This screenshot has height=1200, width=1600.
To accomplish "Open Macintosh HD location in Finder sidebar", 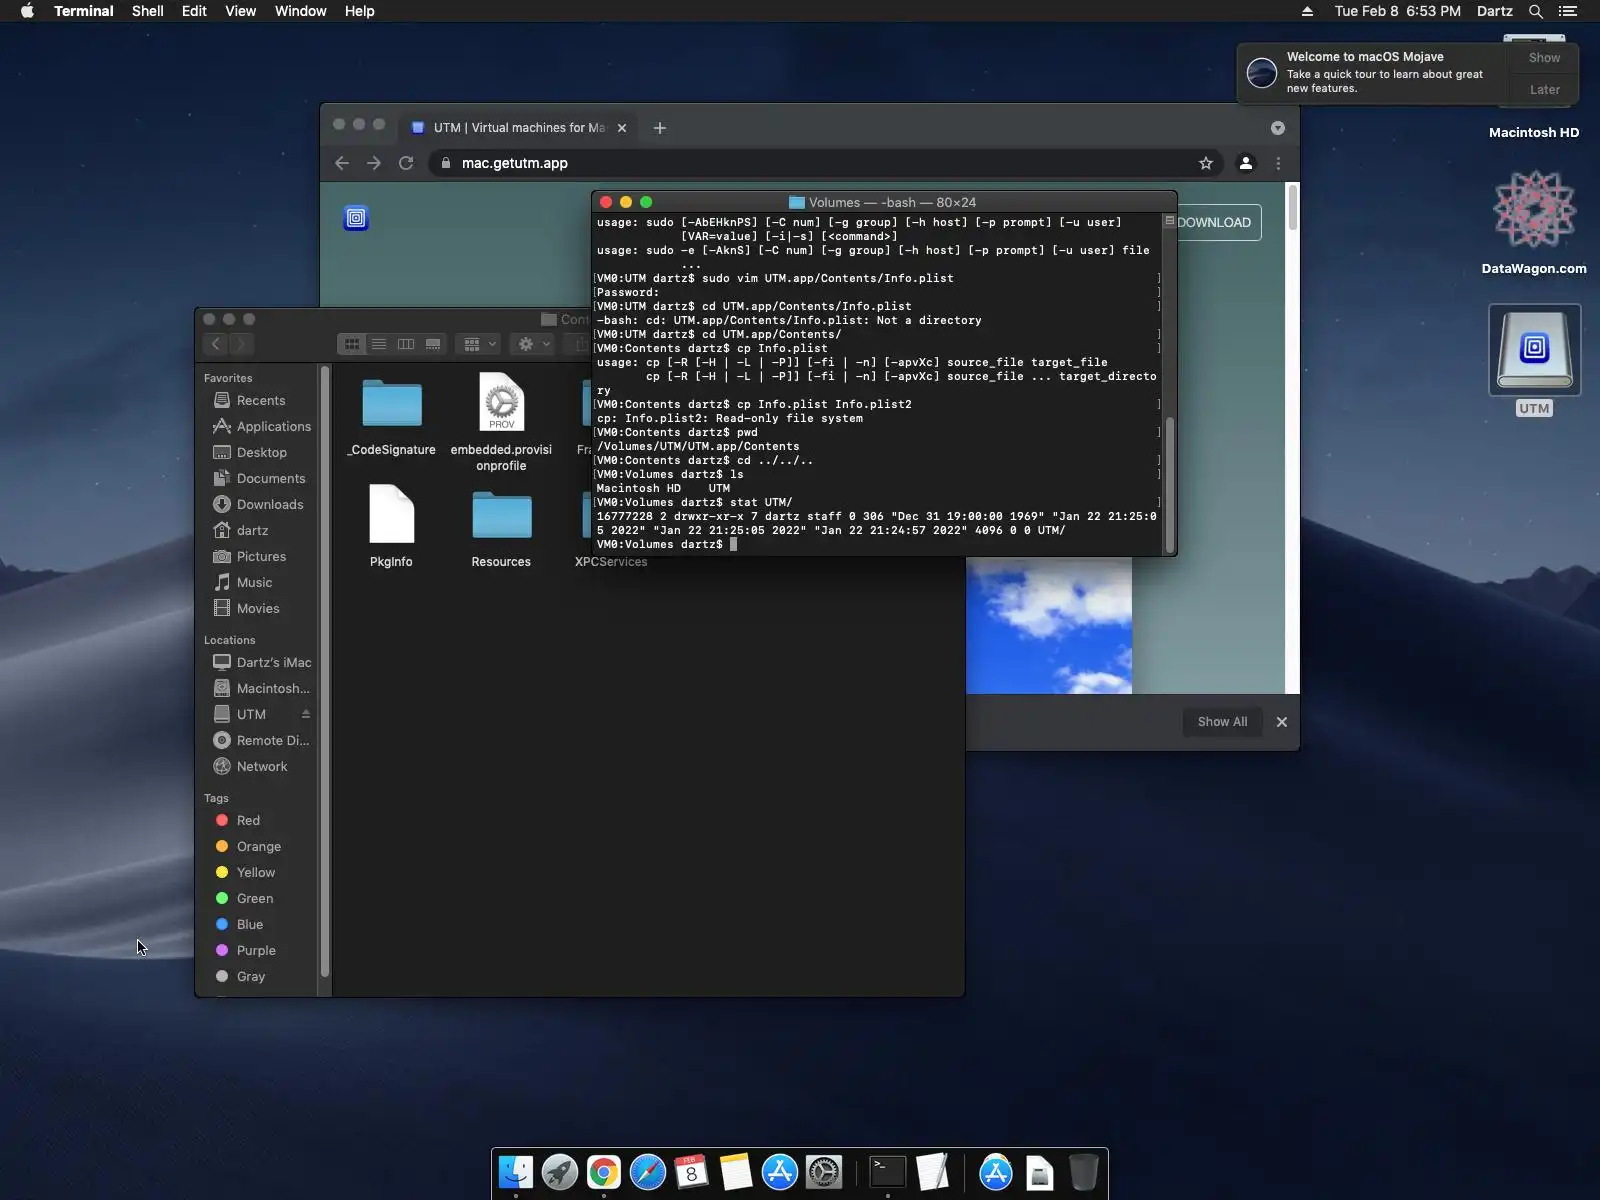I will 261,688.
